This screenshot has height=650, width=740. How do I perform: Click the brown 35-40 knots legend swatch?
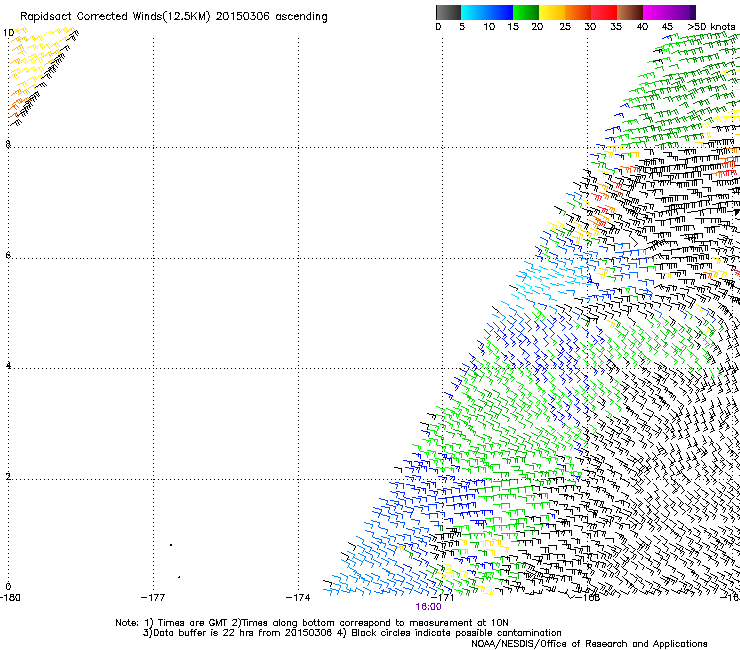point(630,12)
